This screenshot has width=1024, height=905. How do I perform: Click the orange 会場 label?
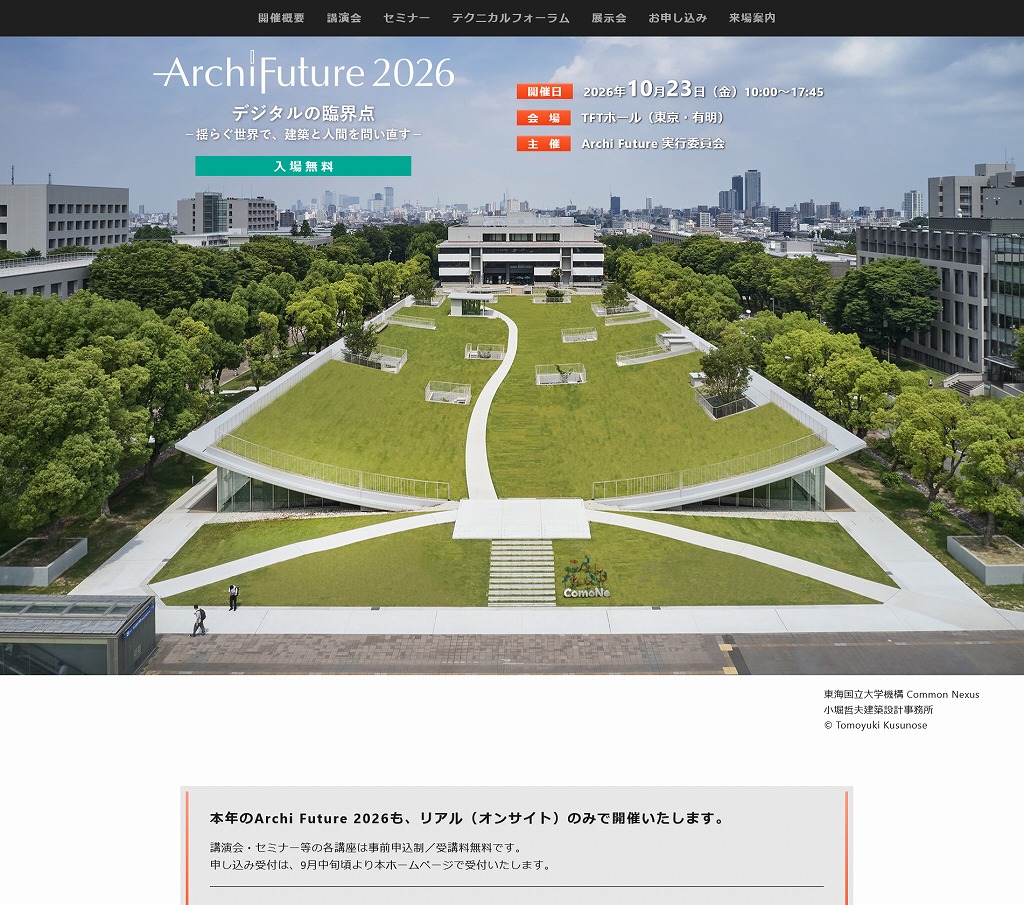pyautogui.click(x=545, y=118)
